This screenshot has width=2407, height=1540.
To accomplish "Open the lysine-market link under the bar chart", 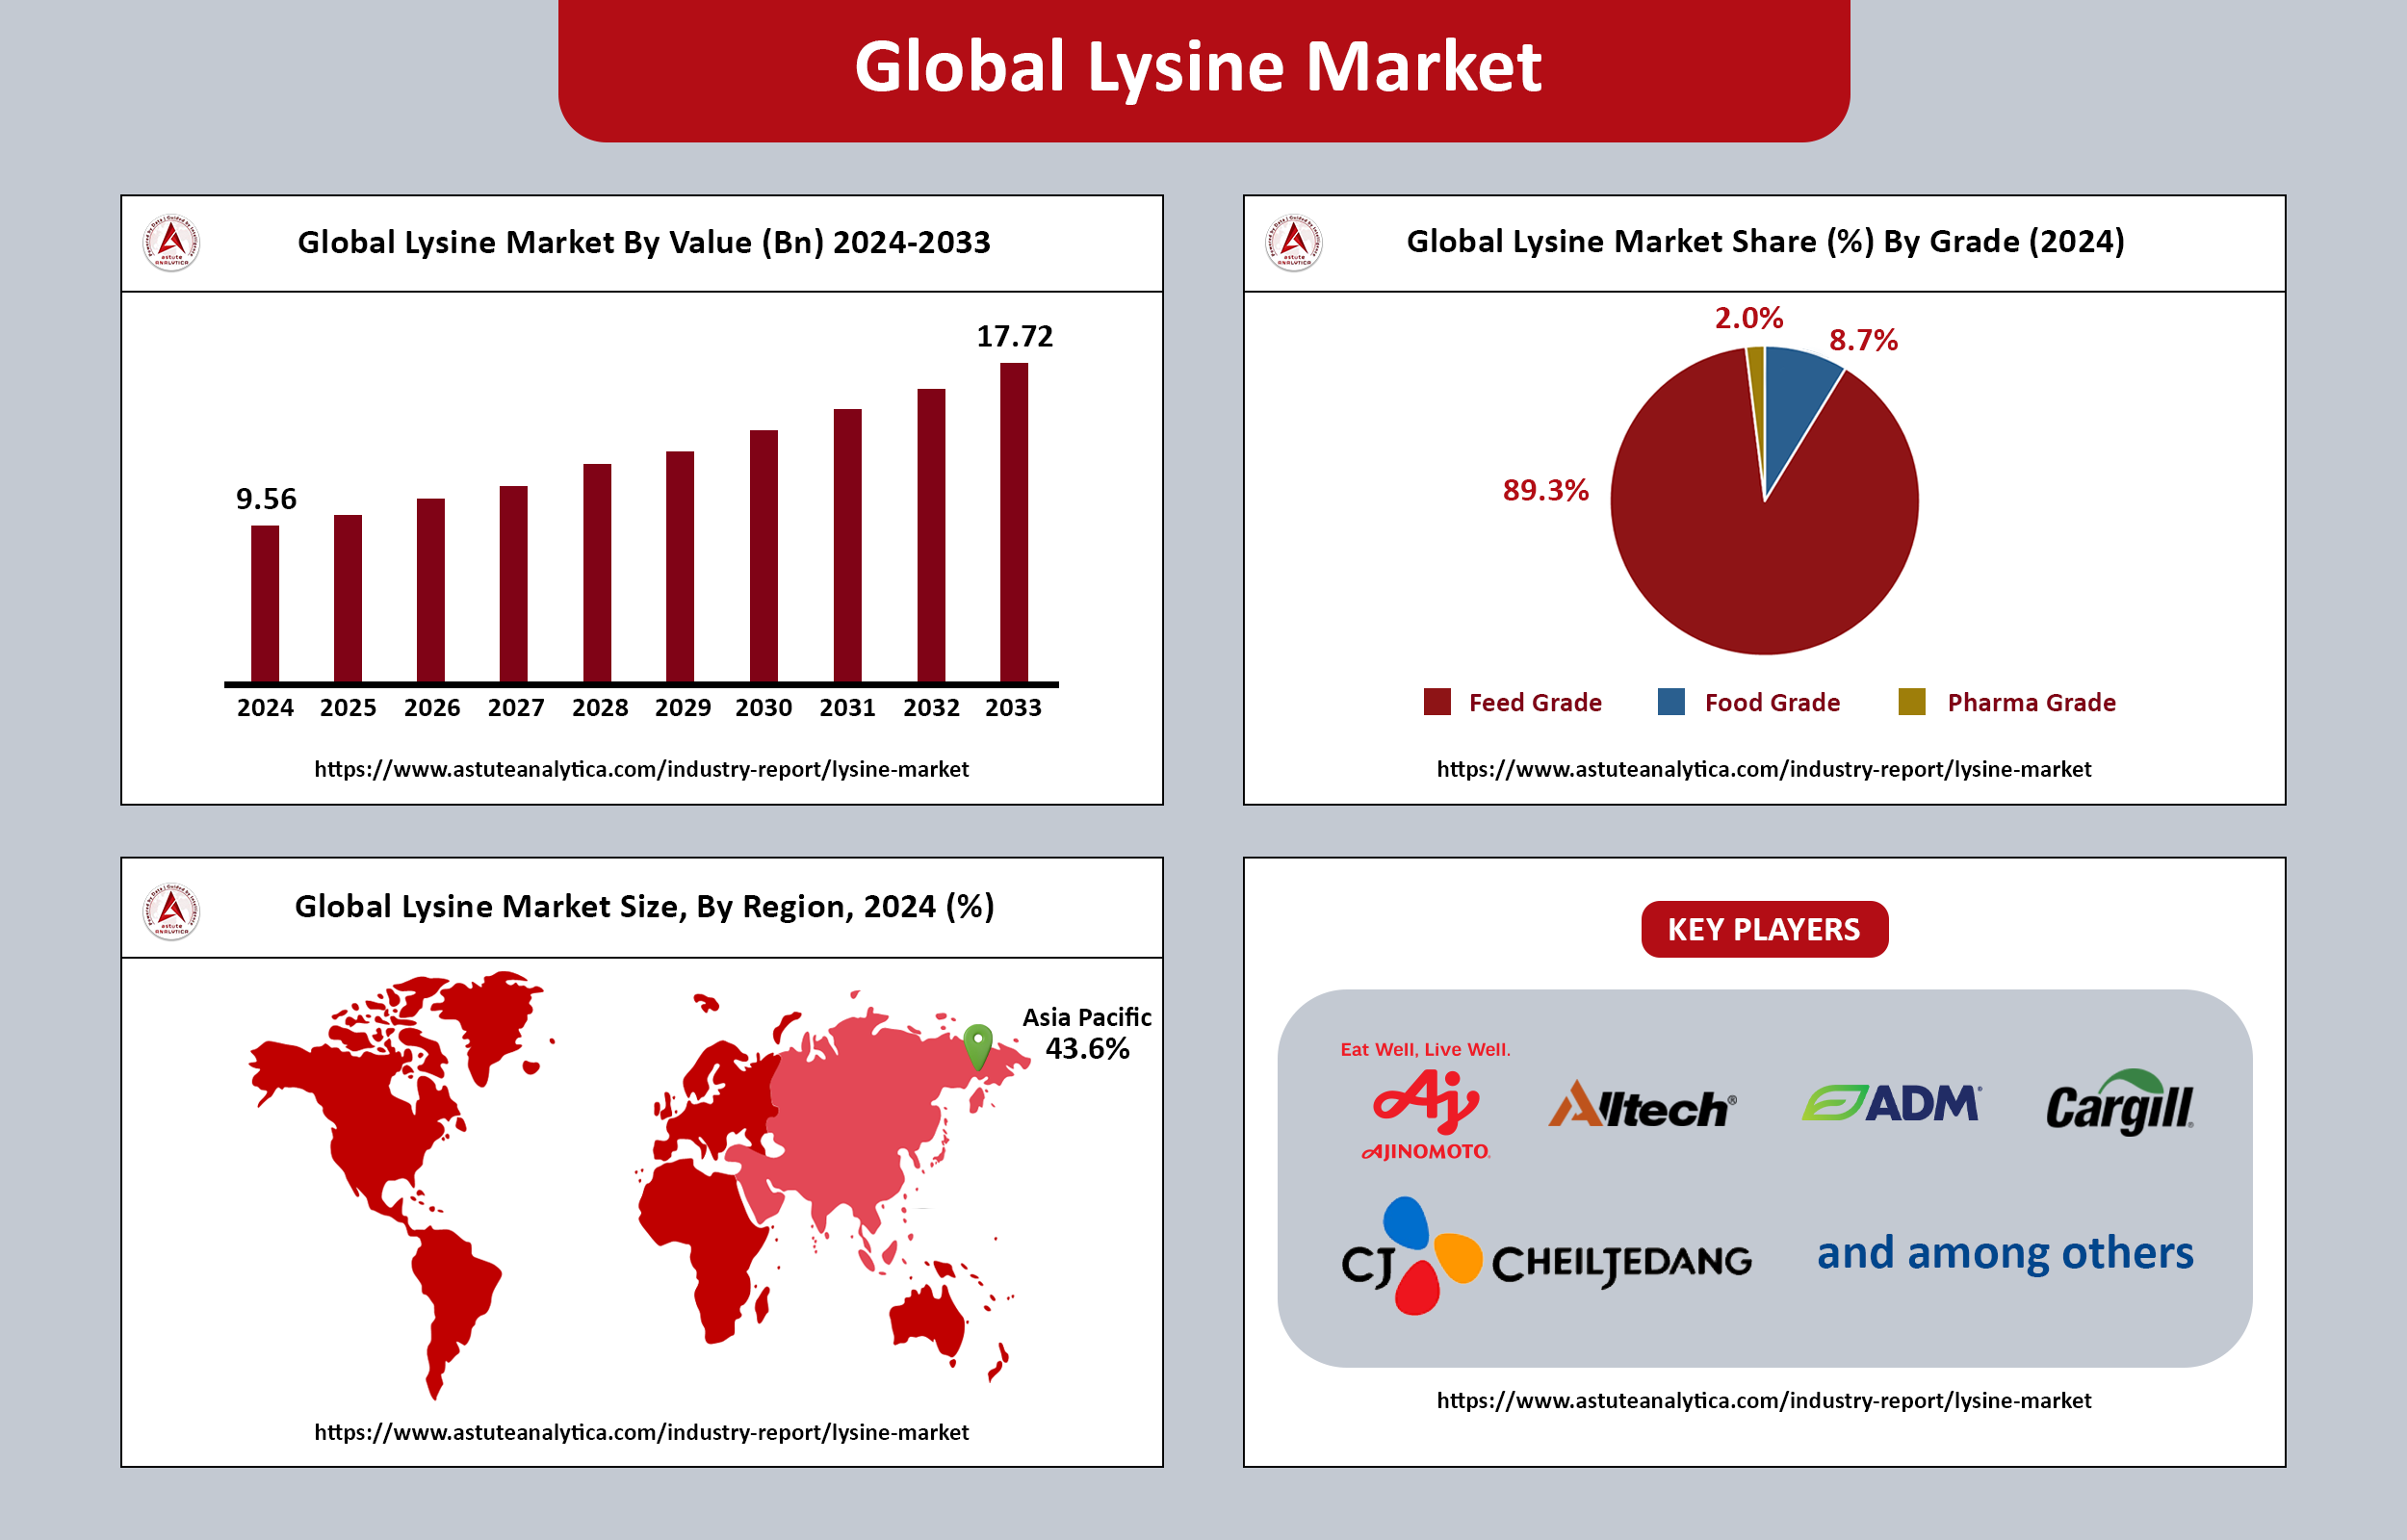I will coord(641,769).
